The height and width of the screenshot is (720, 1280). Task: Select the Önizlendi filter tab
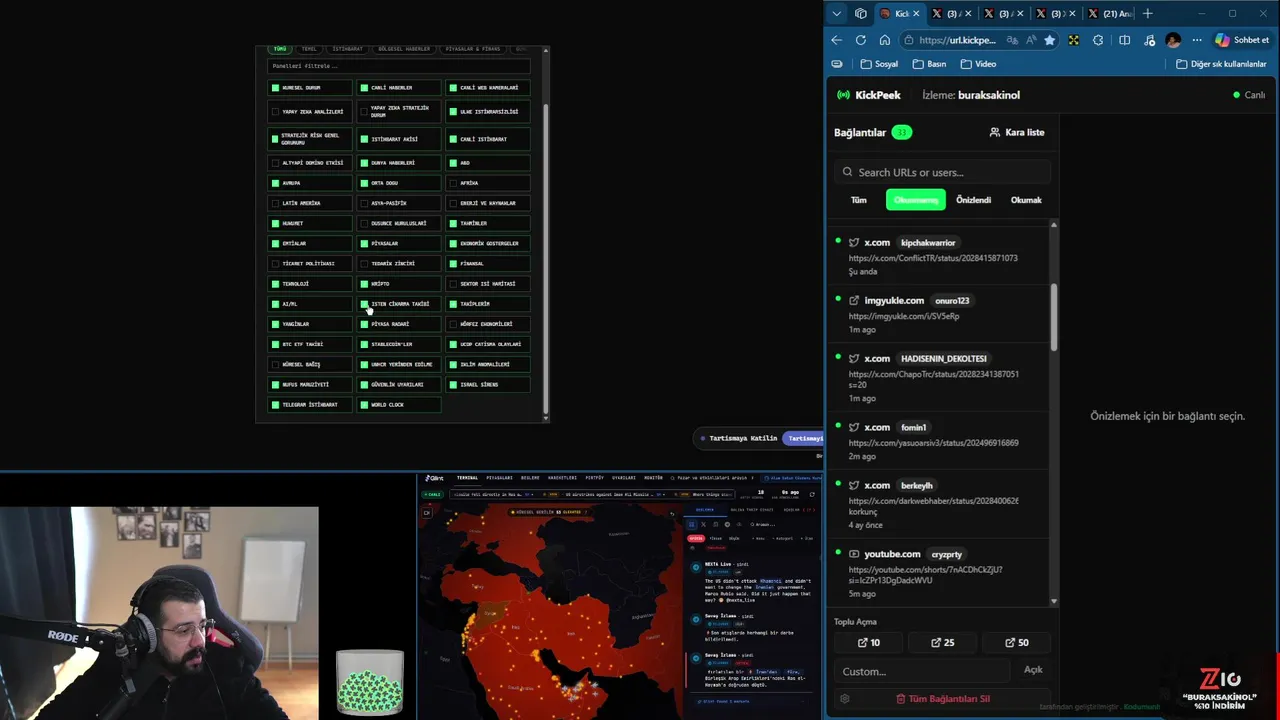coord(973,200)
